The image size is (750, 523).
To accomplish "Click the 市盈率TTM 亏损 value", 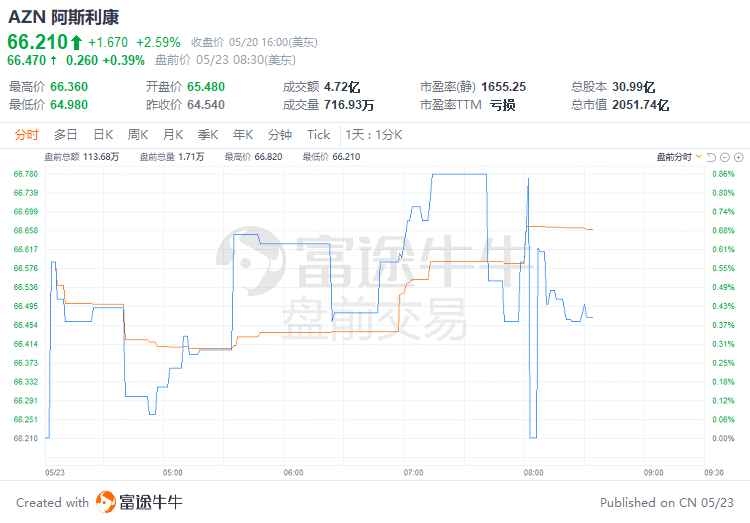I will coord(502,104).
